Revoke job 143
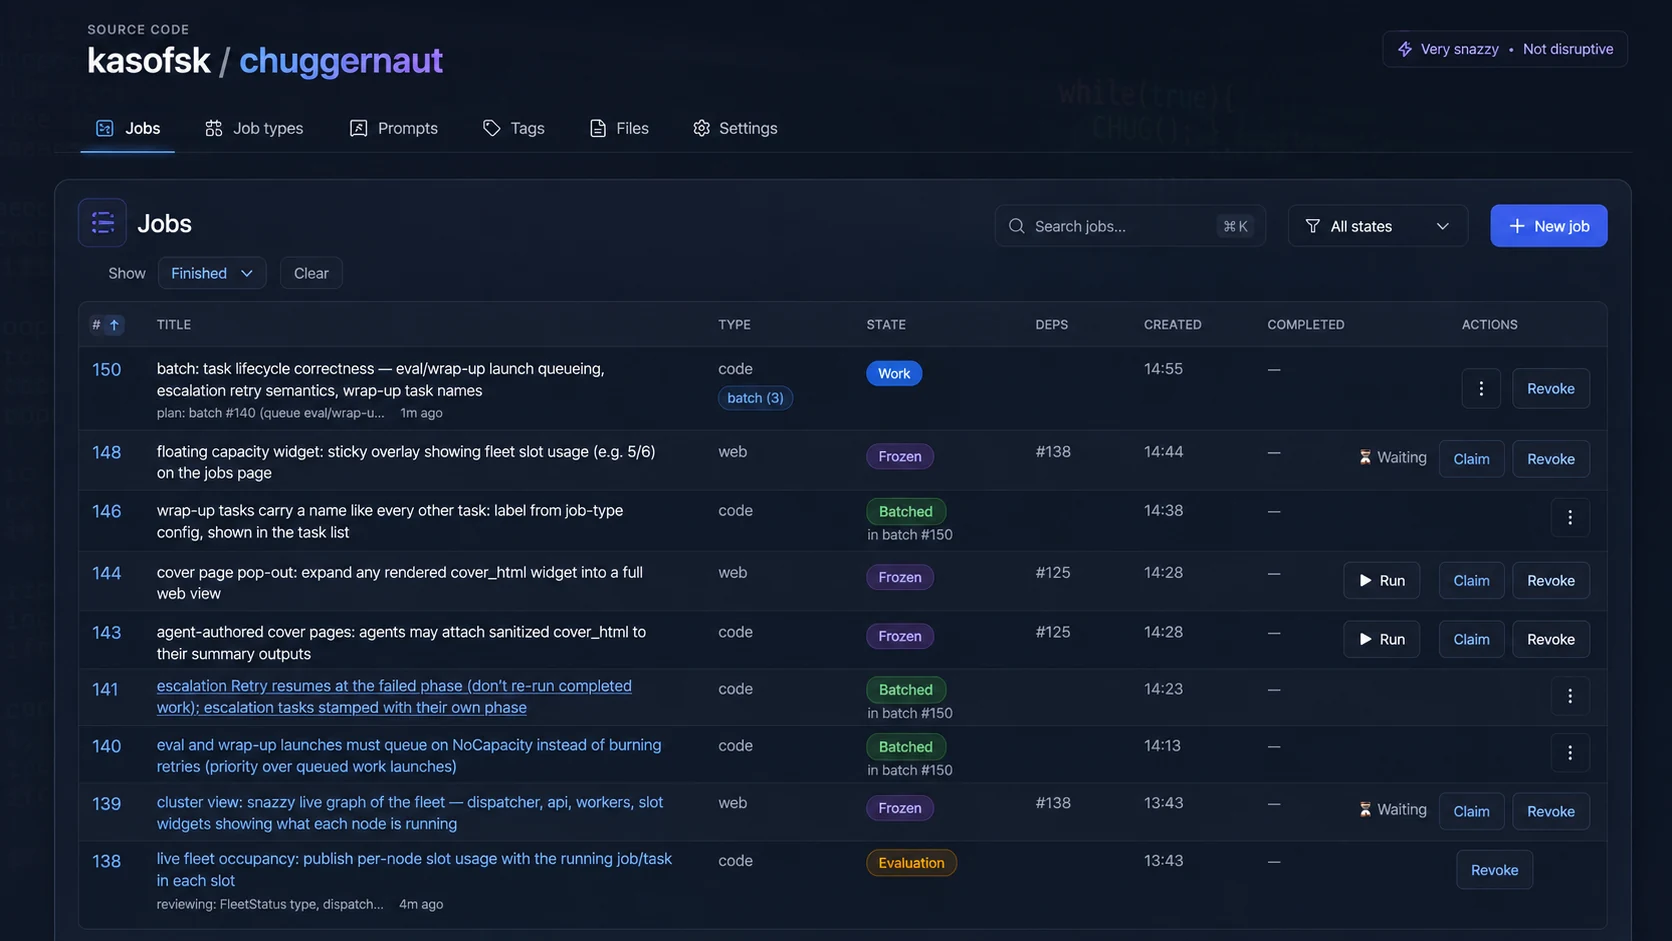The height and width of the screenshot is (941, 1672). tap(1551, 640)
